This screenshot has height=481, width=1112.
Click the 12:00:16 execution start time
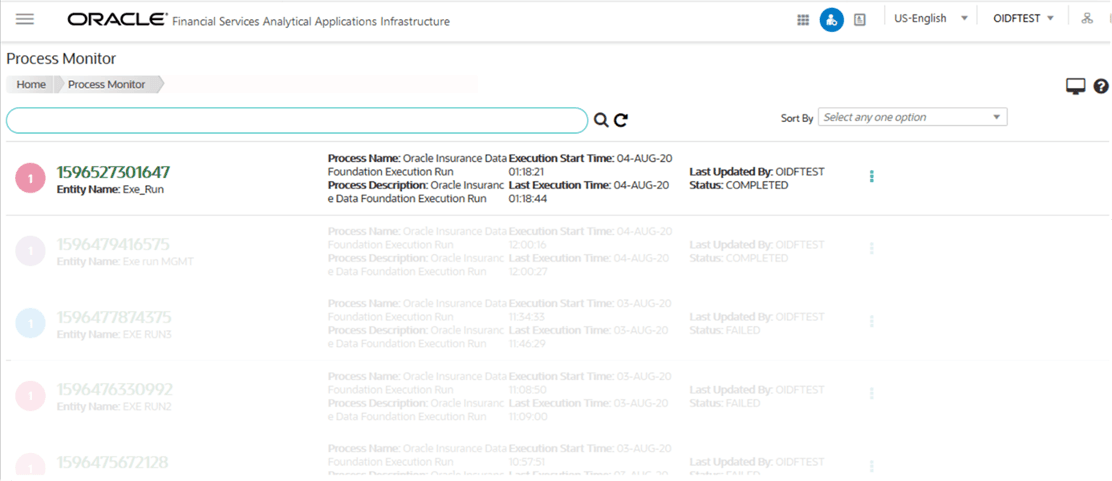526,244
